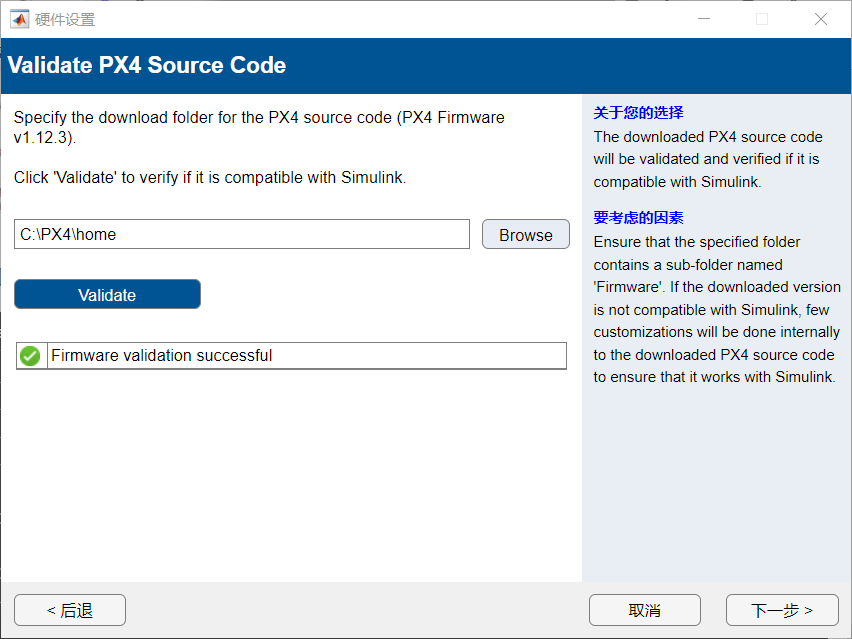This screenshot has width=852, height=639.
Task: Click the MATLAB logo in the title bar
Action: (x=19, y=19)
